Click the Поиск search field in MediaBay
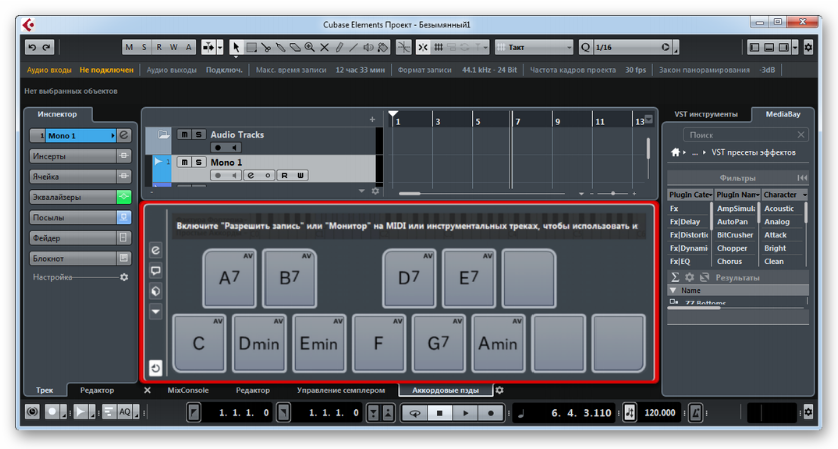838x449 pixels. (x=745, y=134)
